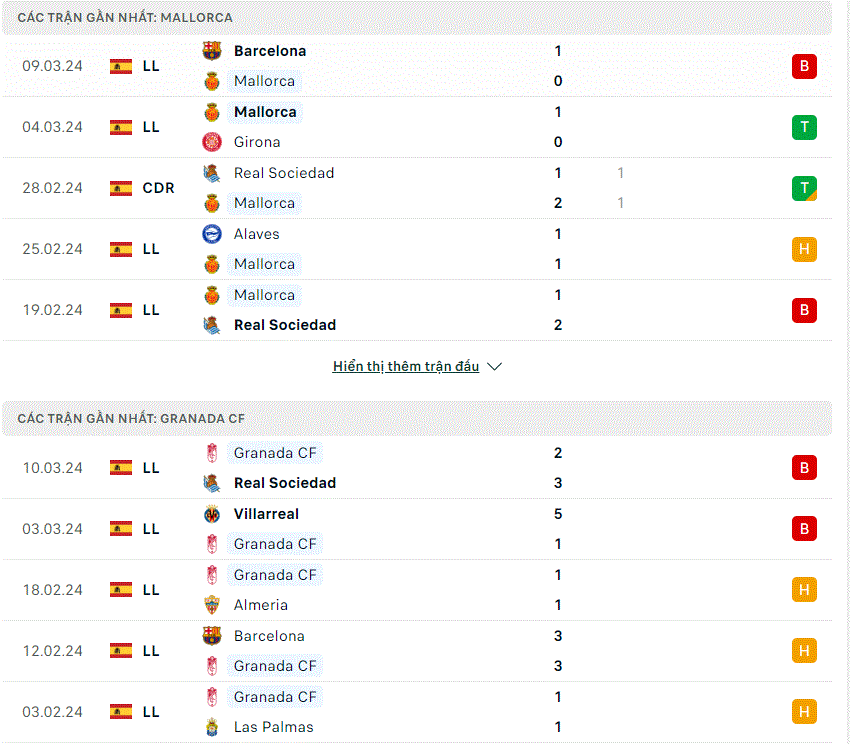Screen dimensions: 850x744
Task: Open the Granada CF recent matches section header
Action: coord(417,419)
